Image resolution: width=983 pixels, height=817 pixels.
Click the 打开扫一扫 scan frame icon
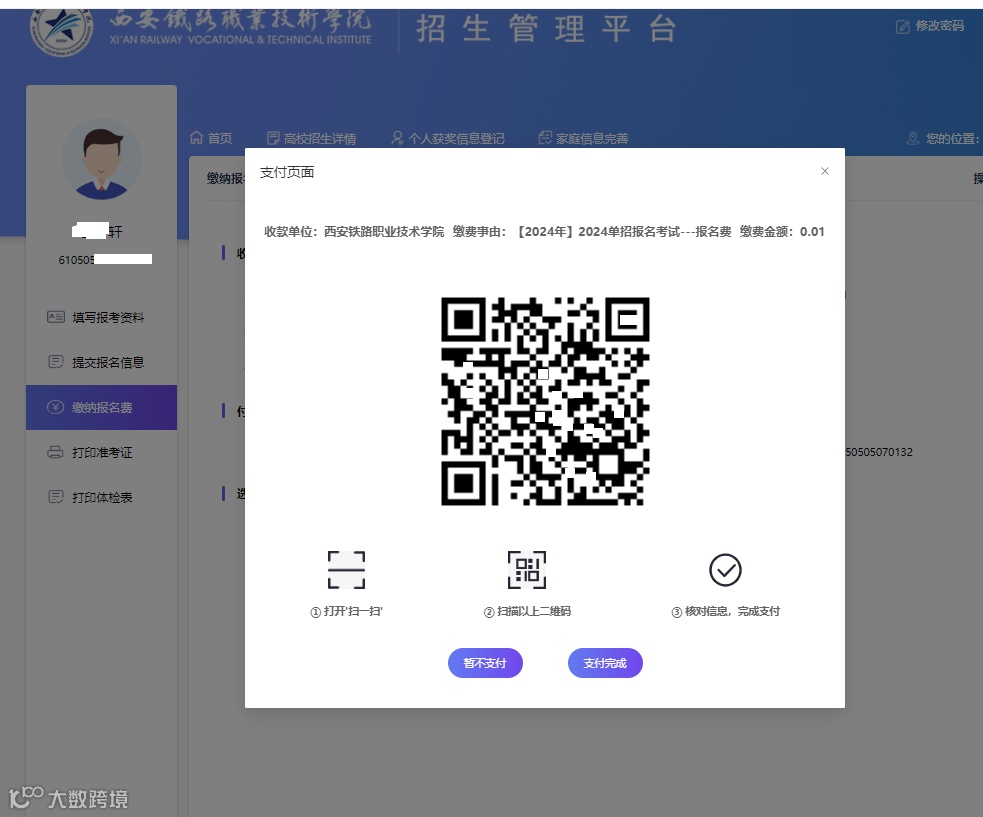346,570
